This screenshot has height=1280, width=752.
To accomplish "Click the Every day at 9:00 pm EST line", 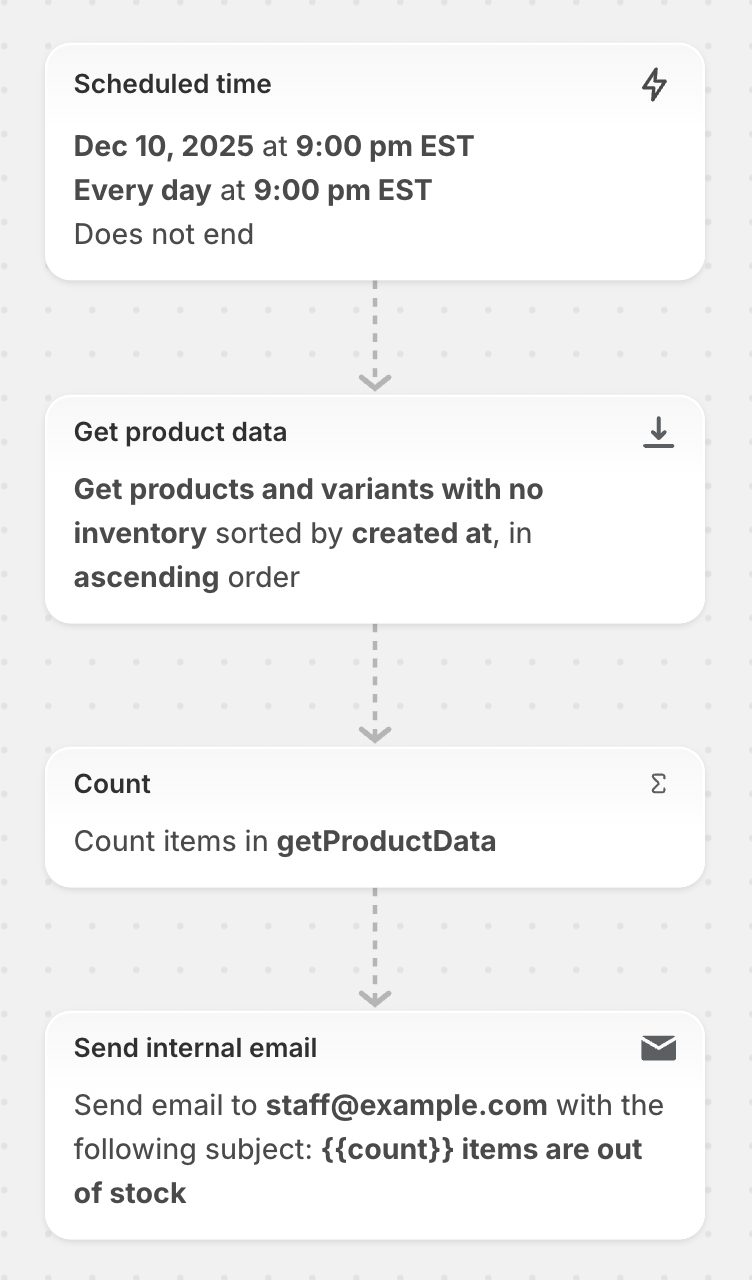I will click(x=253, y=190).
